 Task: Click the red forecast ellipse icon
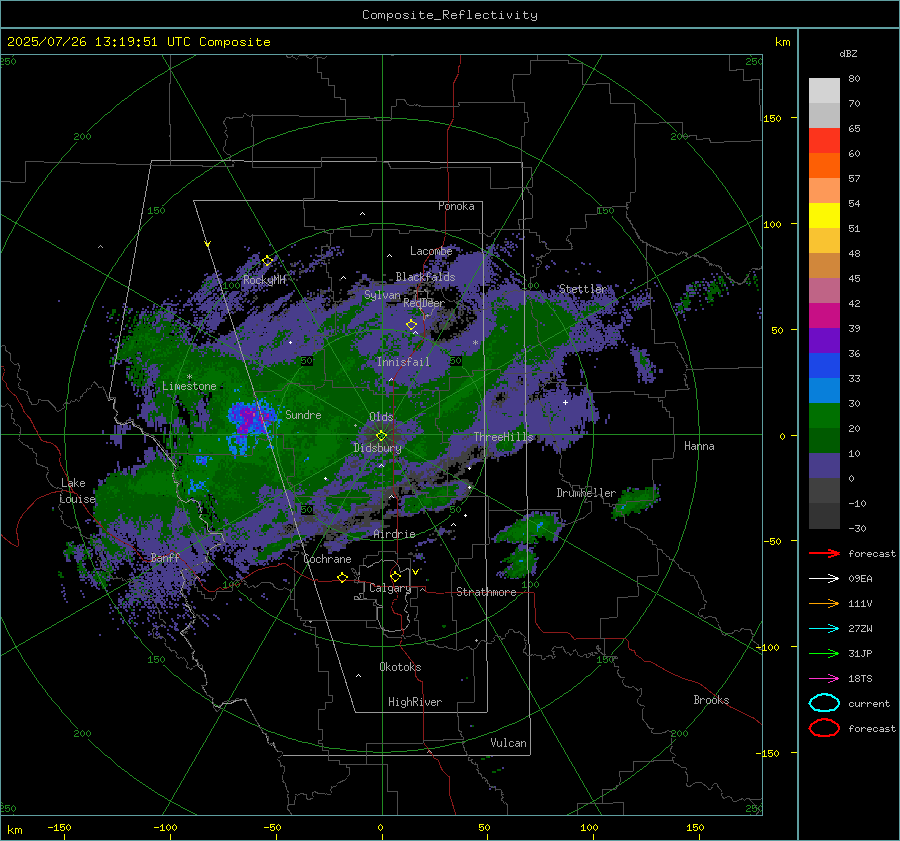pyautogui.click(x=824, y=728)
